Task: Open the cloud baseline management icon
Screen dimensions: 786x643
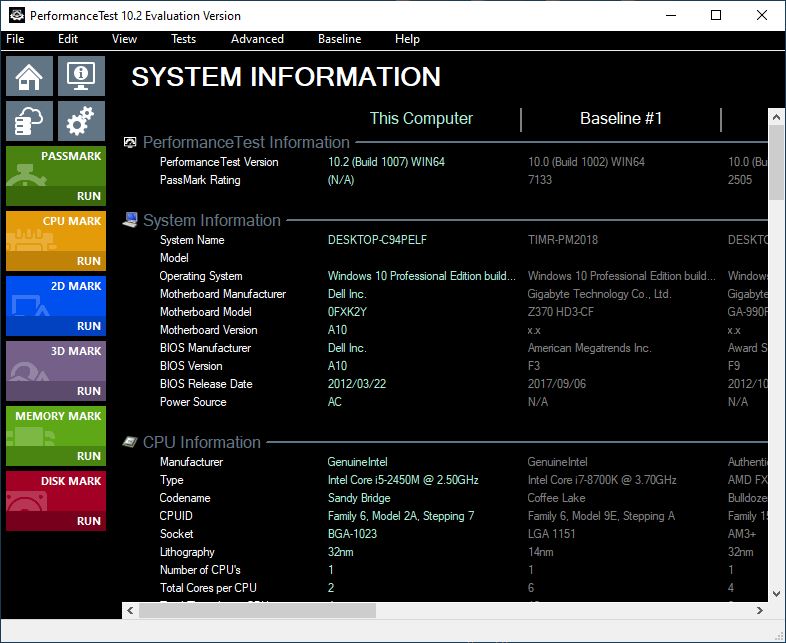Action: (30, 121)
